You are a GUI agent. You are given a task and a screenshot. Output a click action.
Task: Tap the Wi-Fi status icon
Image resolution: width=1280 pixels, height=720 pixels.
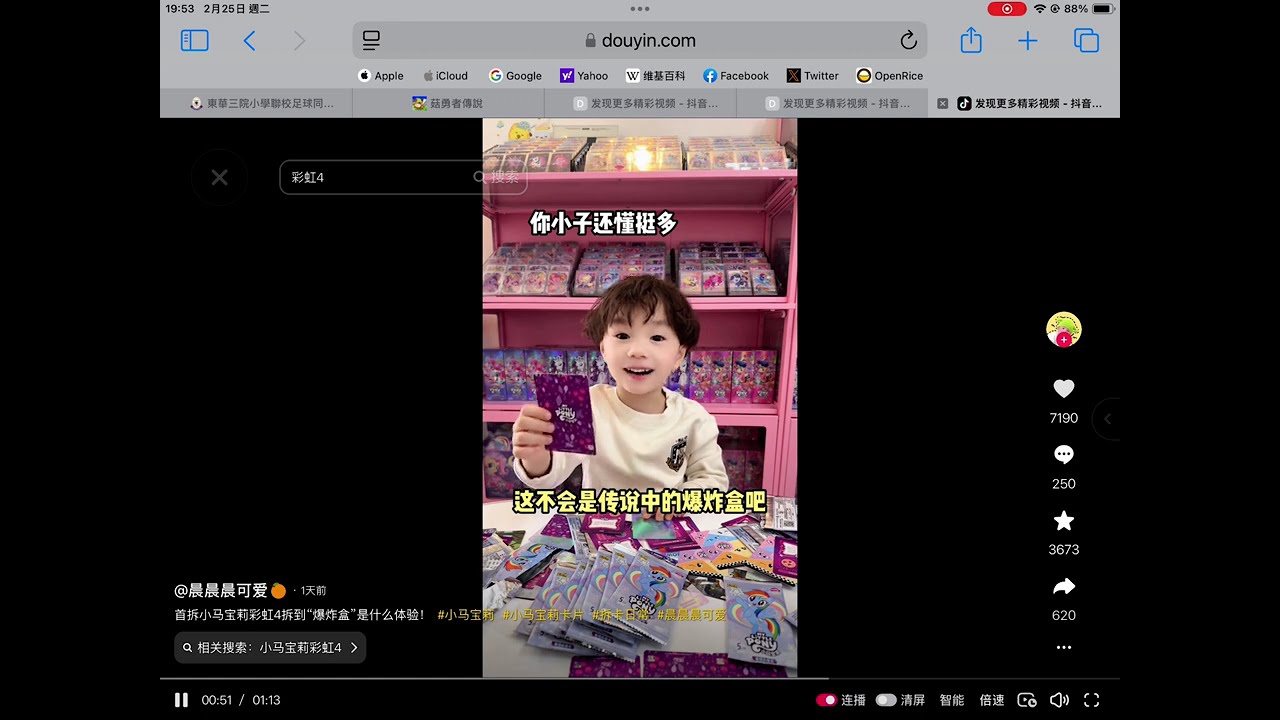pos(1040,9)
